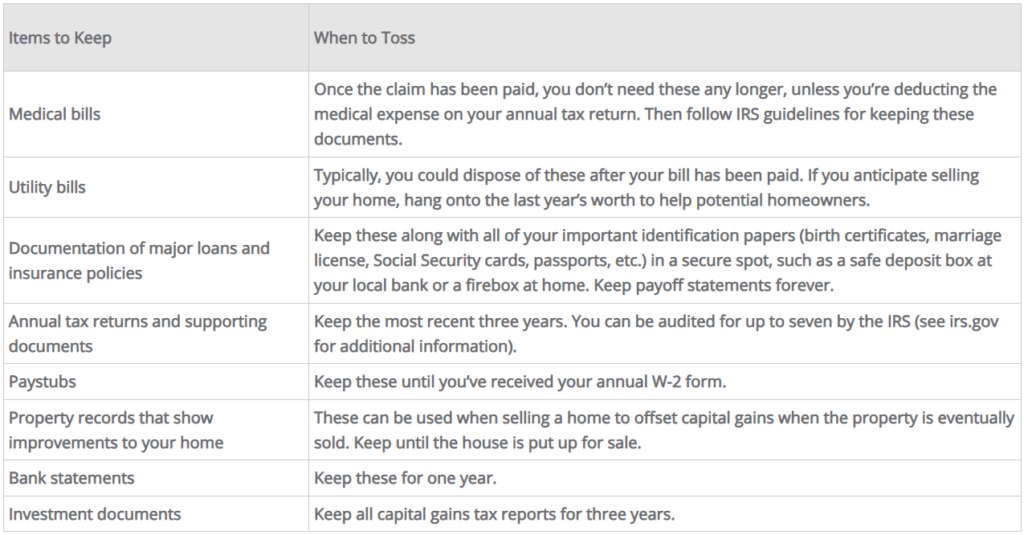Select the 'Bank statements' row label
Viewport: 1024px width, 535px height.
point(71,478)
